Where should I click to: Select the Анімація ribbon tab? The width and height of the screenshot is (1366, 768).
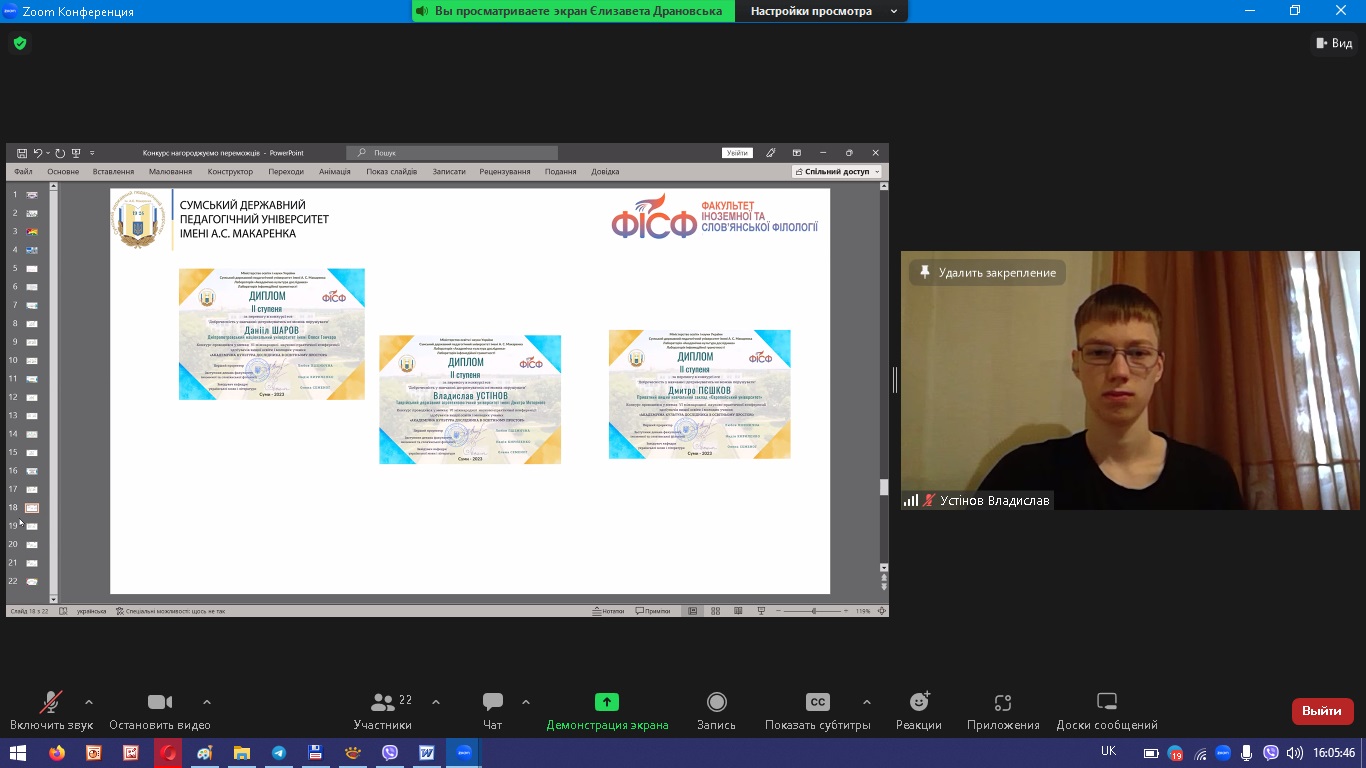click(335, 171)
